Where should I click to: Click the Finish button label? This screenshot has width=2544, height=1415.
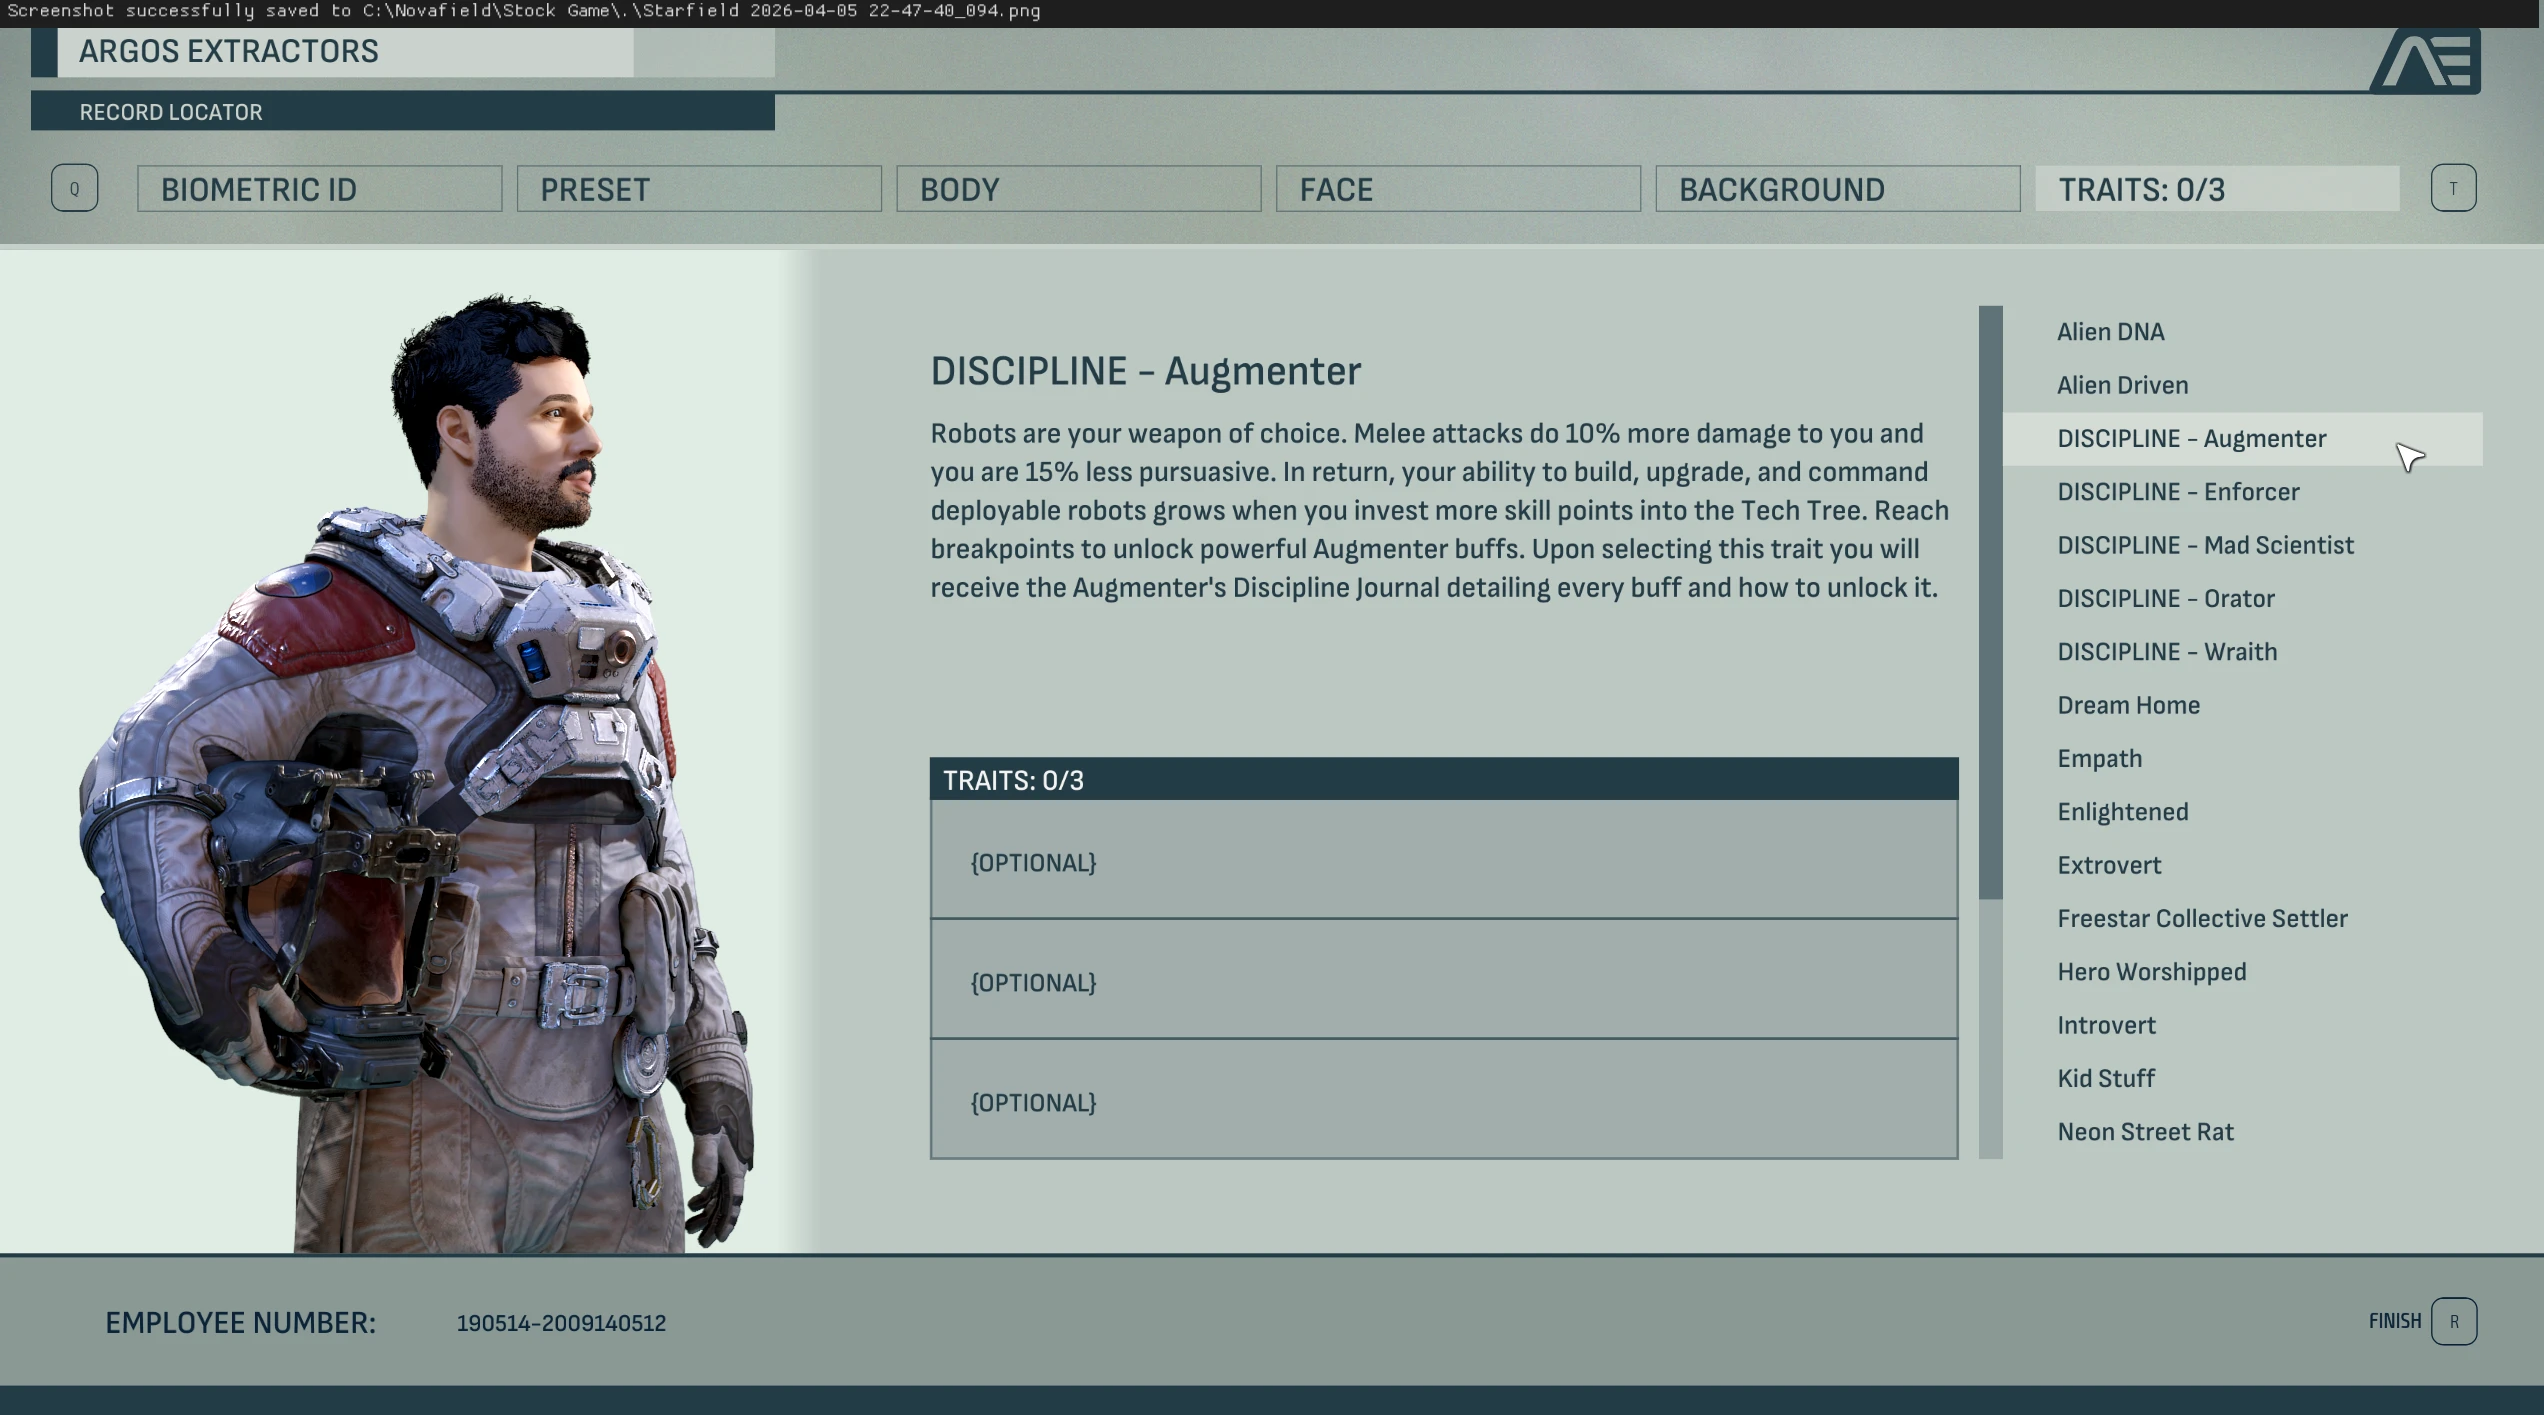(x=2394, y=1321)
